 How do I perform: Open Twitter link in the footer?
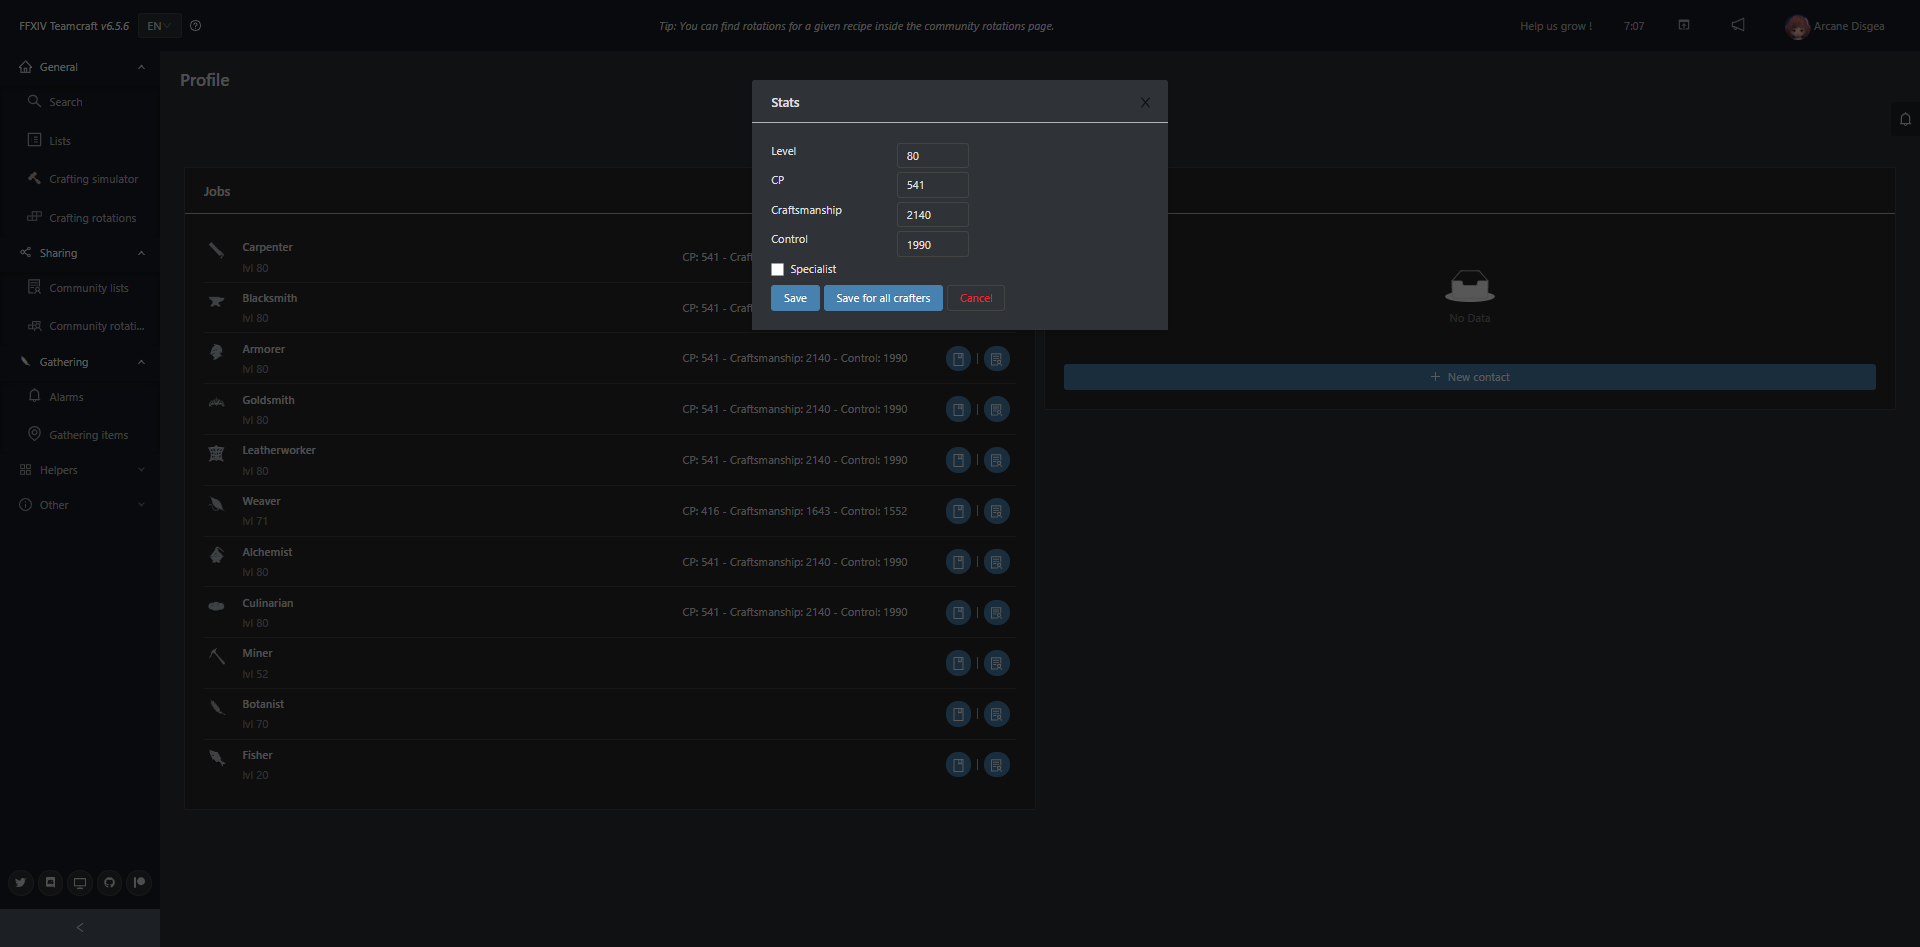point(20,883)
